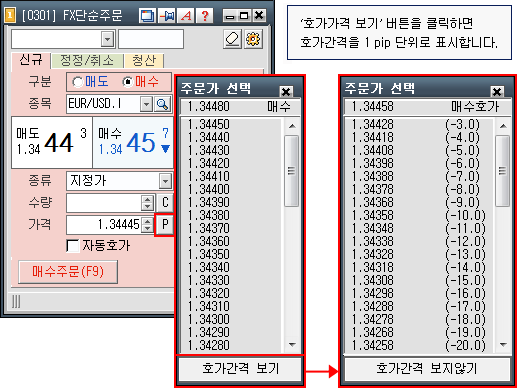Select the 매도 radio button

coord(77,82)
